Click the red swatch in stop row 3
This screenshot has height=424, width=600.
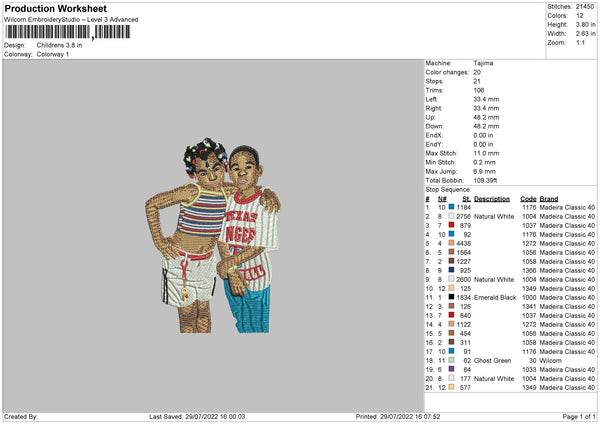pyautogui.click(x=452, y=225)
